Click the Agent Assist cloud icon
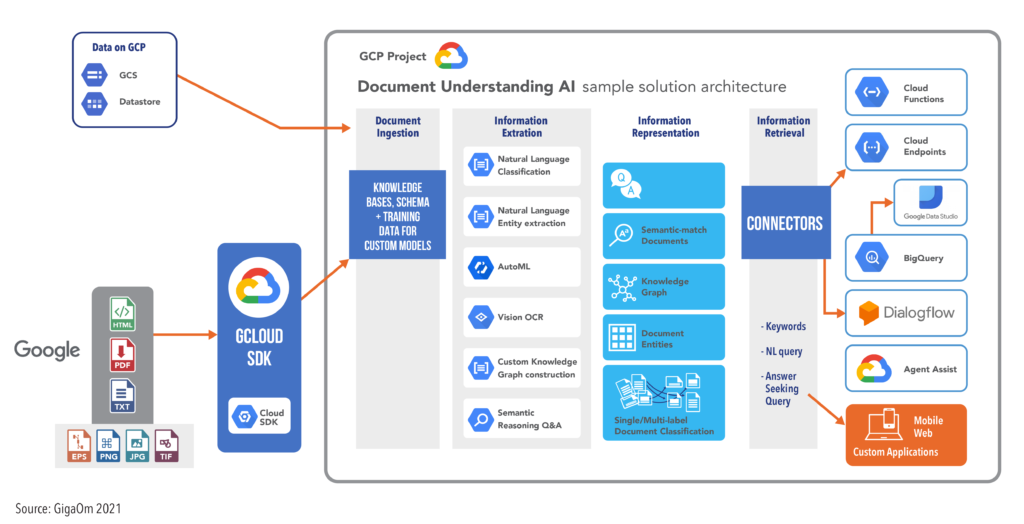This screenshot has width=1024, height=524. (874, 368)
